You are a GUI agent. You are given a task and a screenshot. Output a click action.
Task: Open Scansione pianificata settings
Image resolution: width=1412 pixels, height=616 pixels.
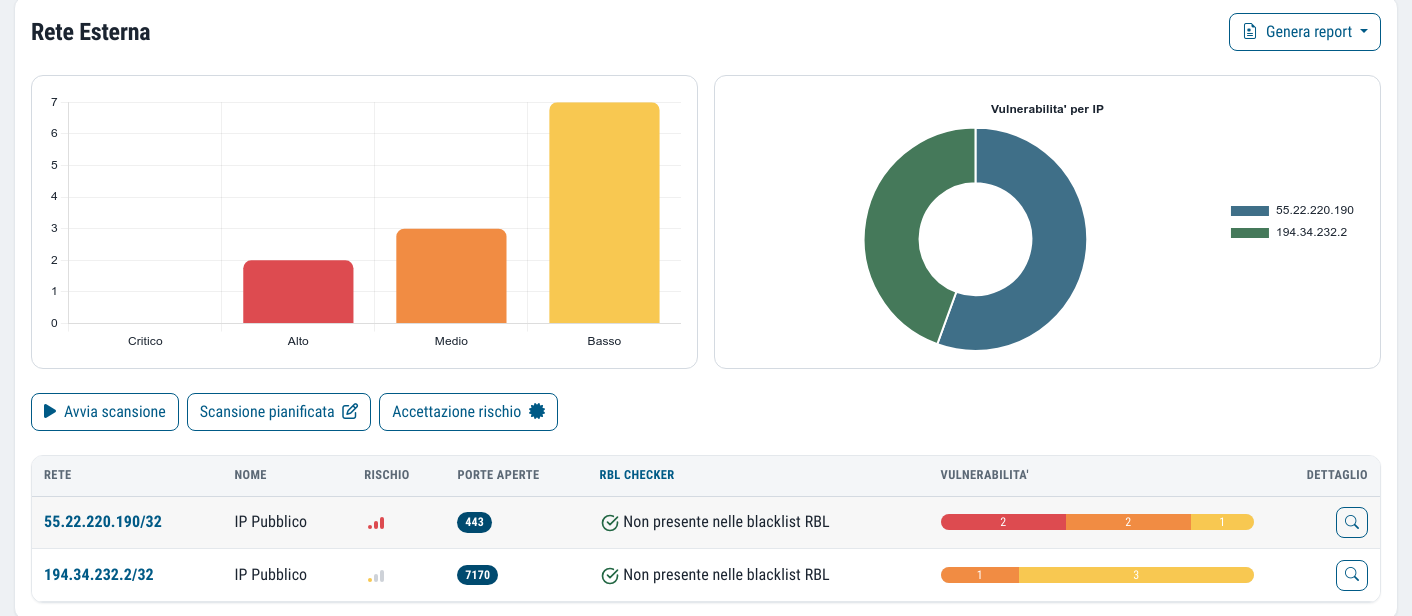[279, 412]
